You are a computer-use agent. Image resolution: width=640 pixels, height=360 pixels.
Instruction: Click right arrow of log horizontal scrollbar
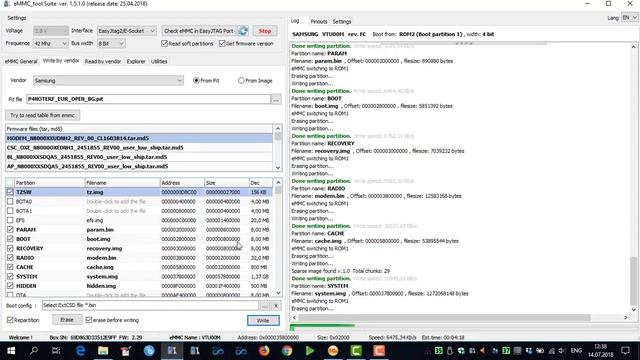626,317
